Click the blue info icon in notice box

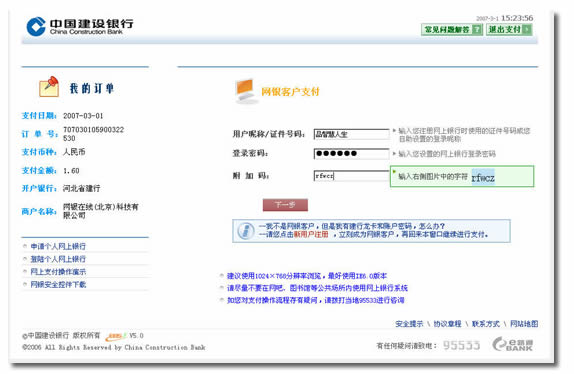point(246,231)
